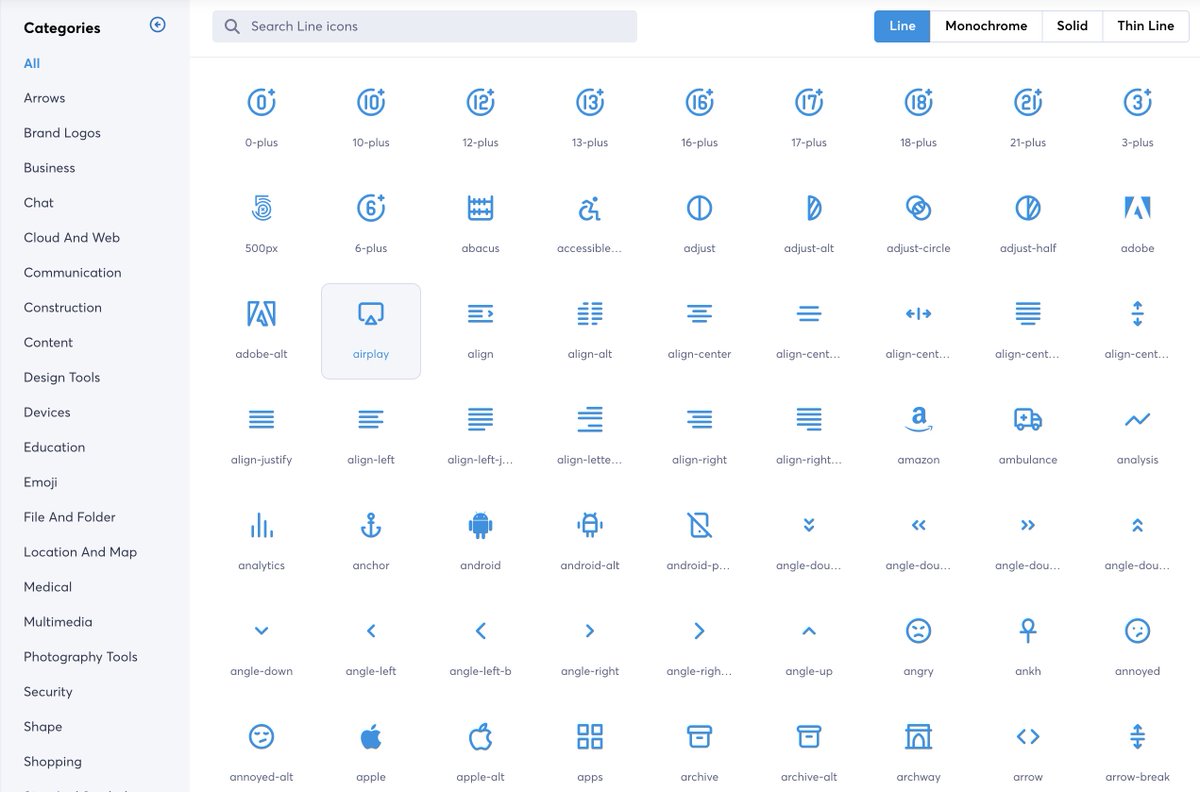Screen dimensions: 1200x792
Task: Select the apps grid icon
Action: point(590,737)
